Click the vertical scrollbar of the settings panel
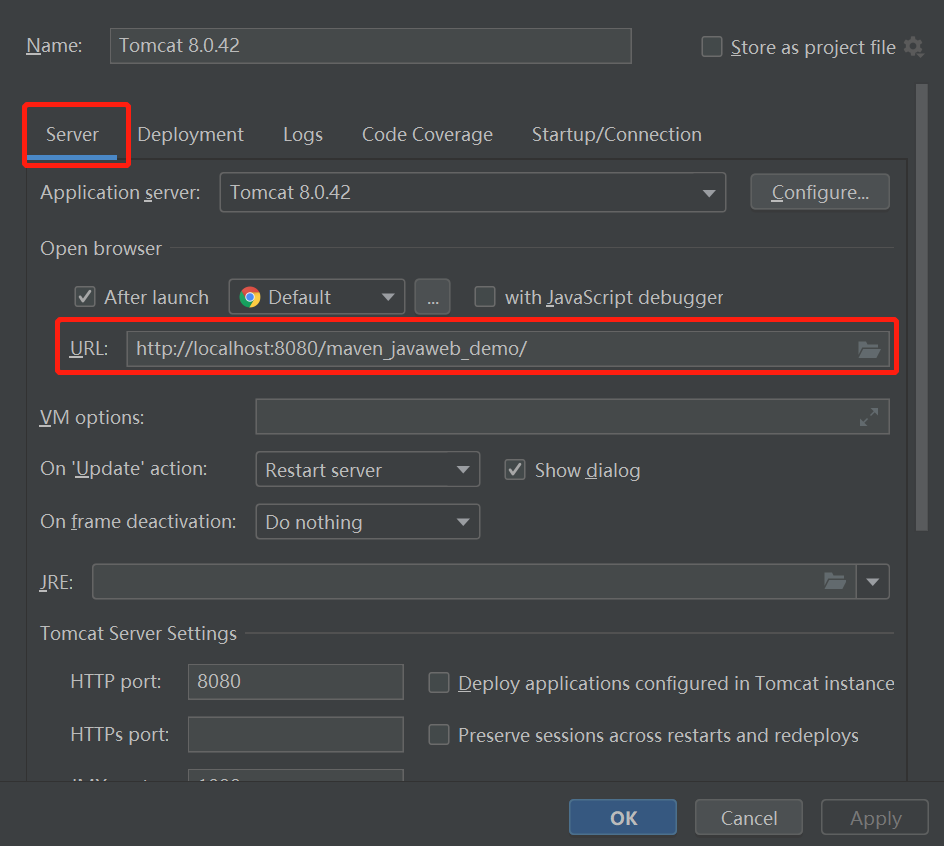Screen dimensions: 944x846 pyautogui.click(x=922, y=307)
